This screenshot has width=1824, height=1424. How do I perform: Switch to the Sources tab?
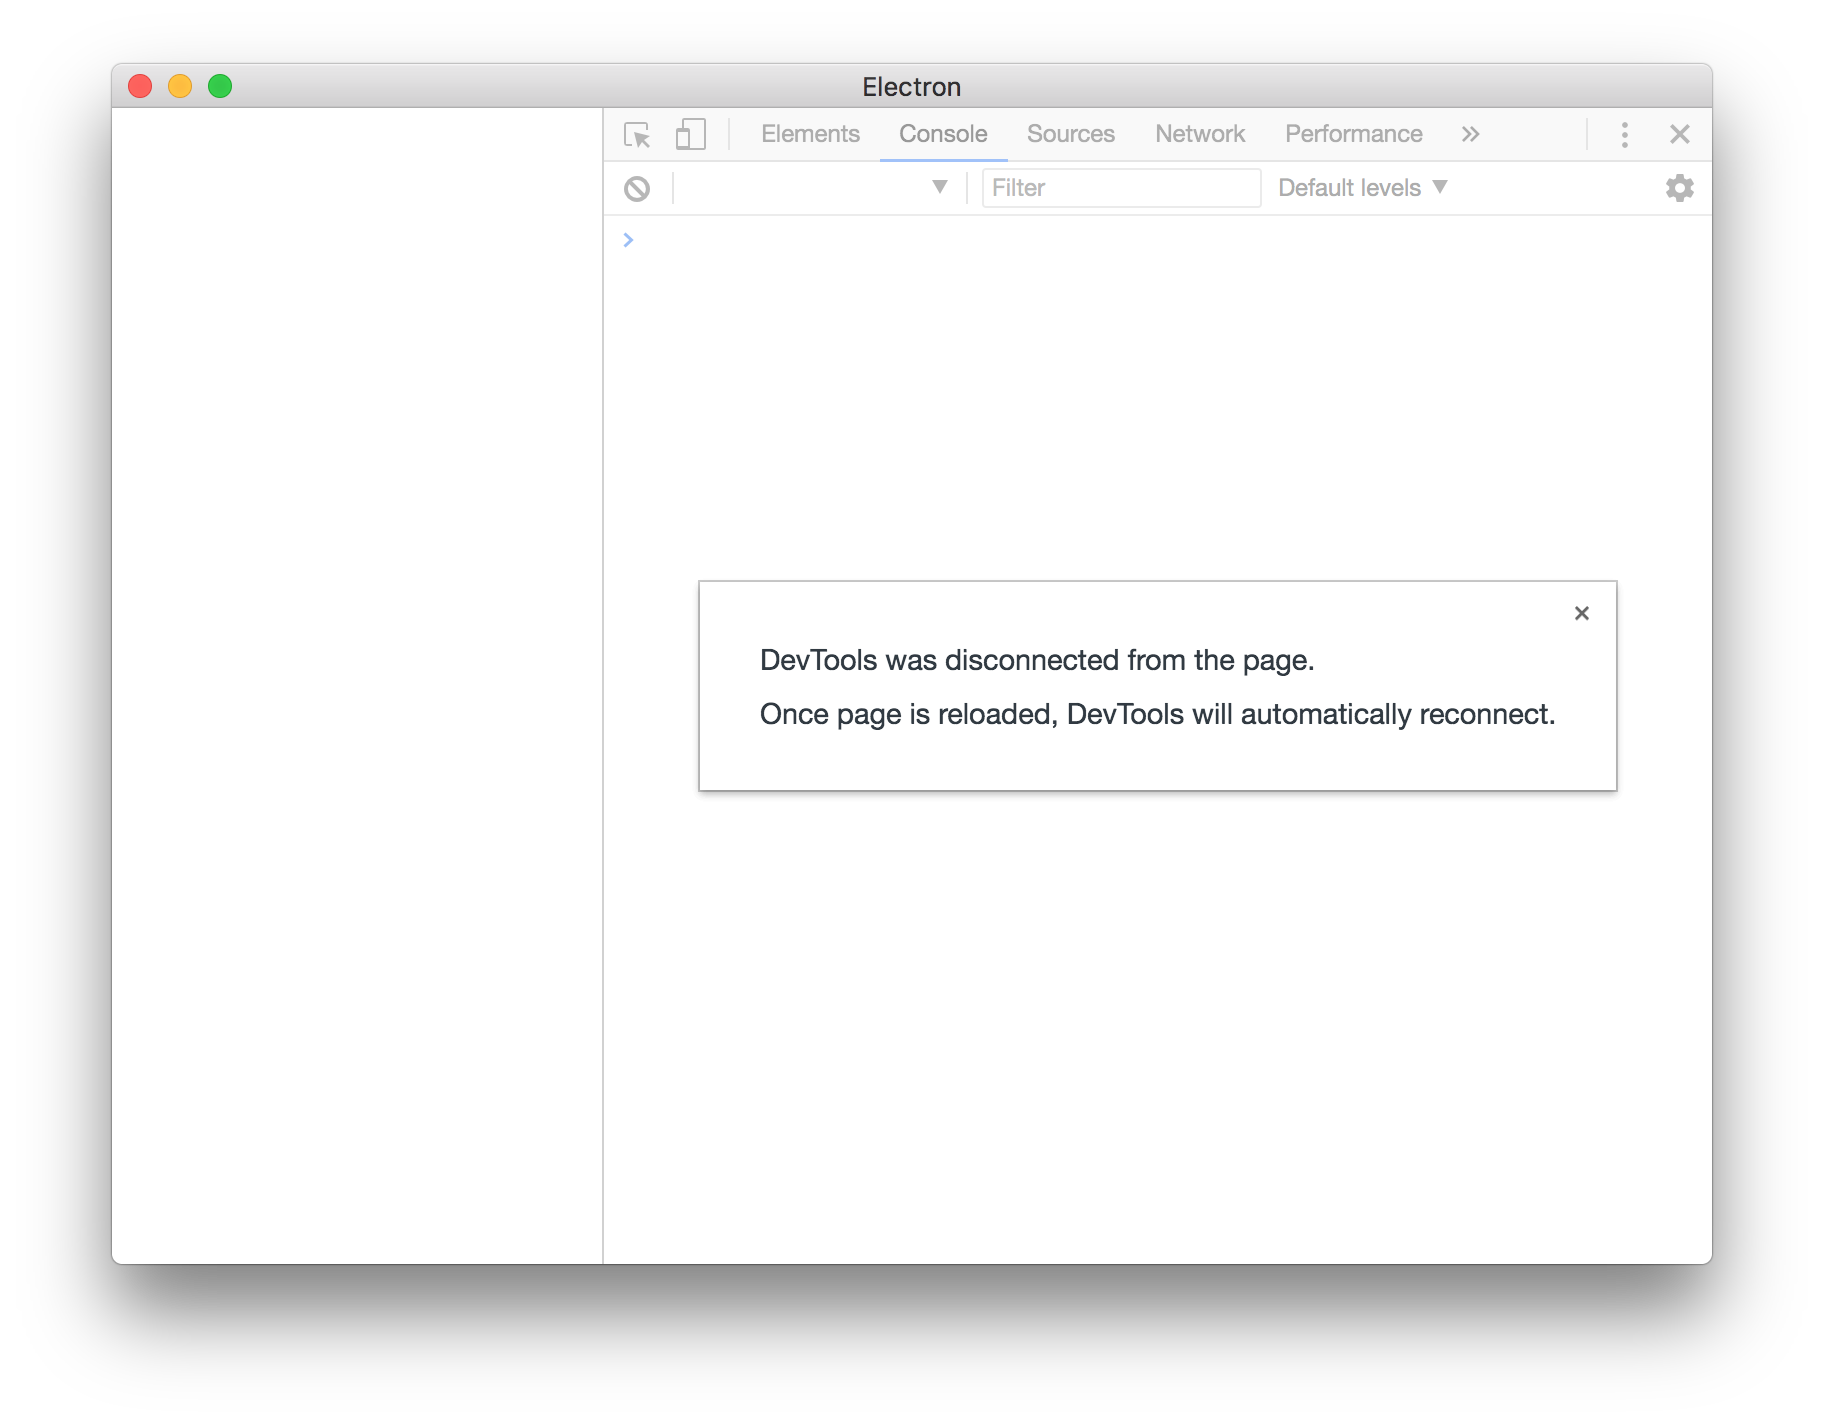[1070, 133]
